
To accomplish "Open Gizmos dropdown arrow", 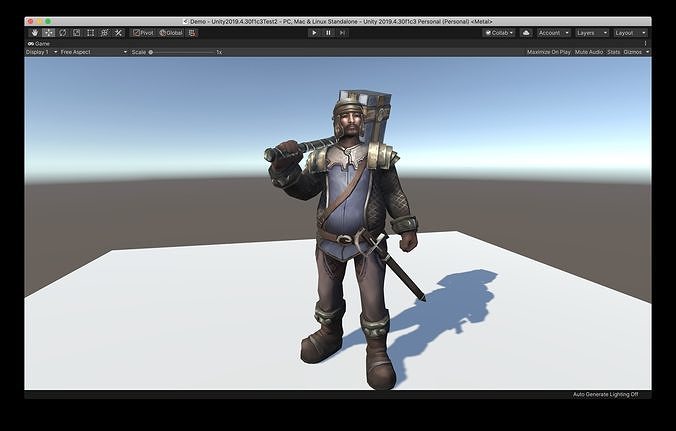I will [x=647, y=52].
